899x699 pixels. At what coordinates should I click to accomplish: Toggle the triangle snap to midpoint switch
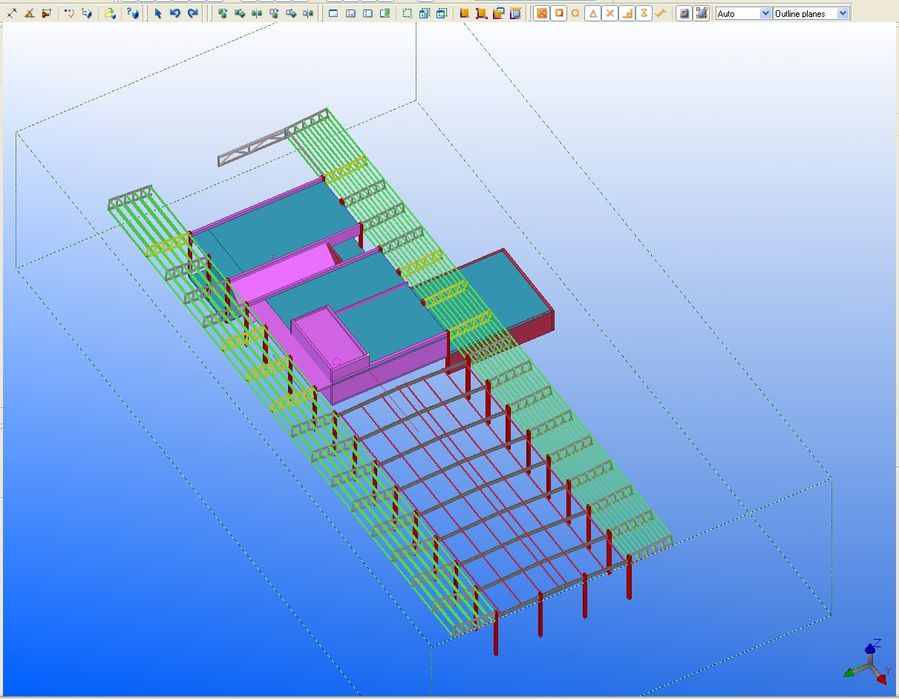593,13
